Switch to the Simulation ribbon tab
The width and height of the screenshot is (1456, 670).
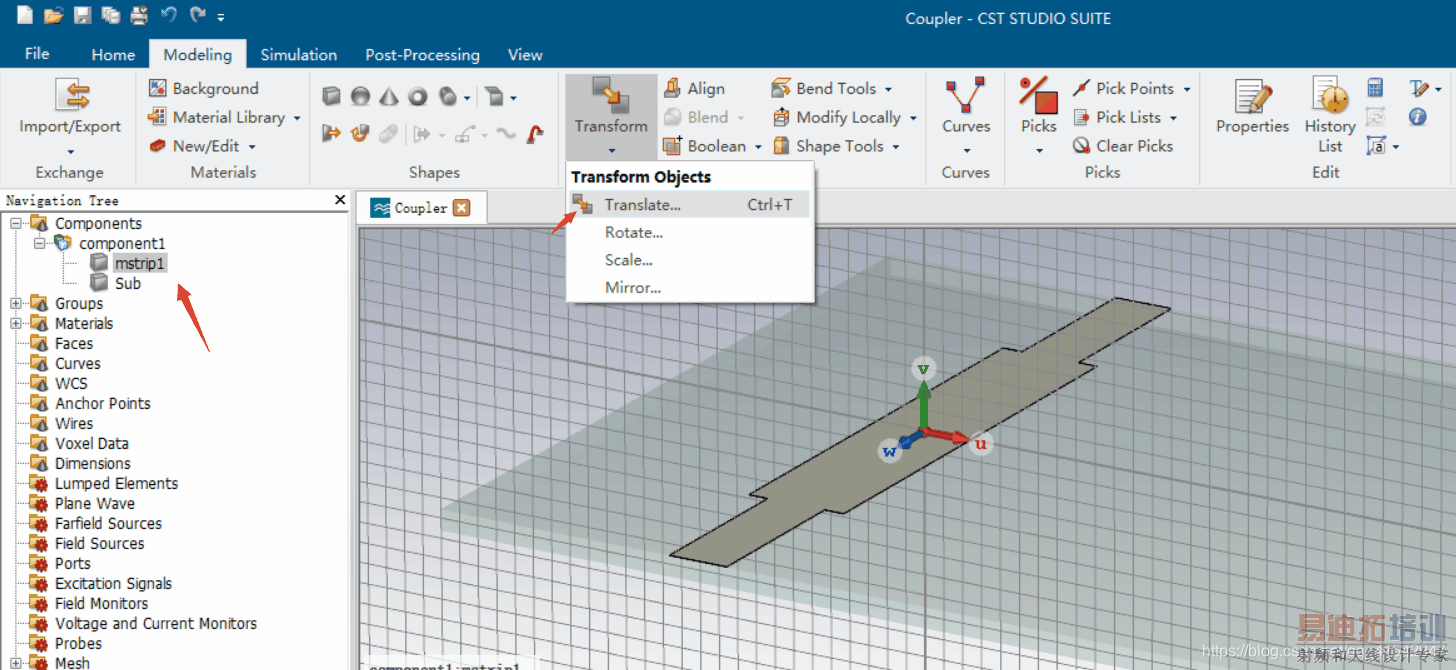tap(299, 55)
